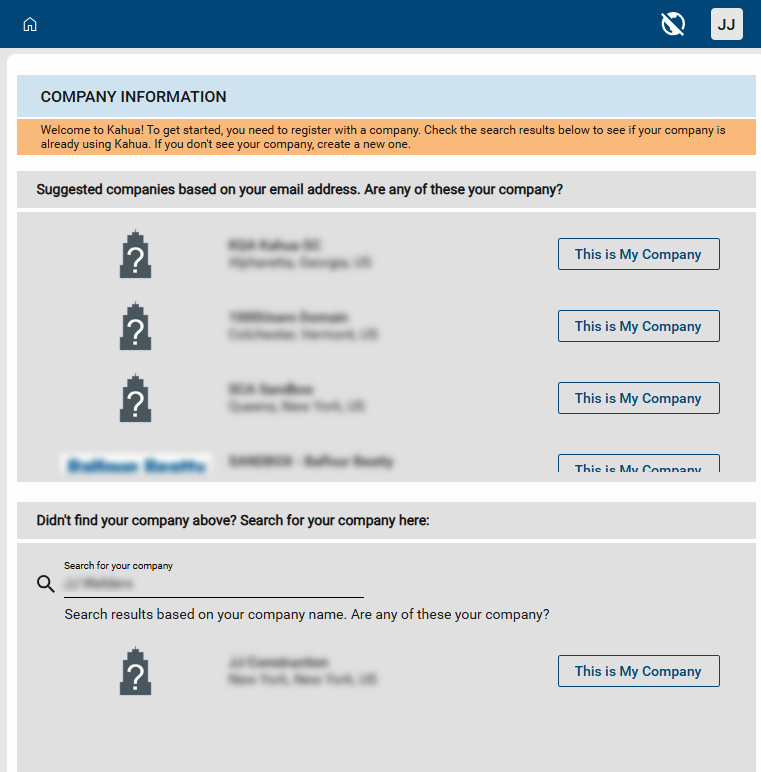Click the Balfour Beatty company logo

[x=136, y=465]
